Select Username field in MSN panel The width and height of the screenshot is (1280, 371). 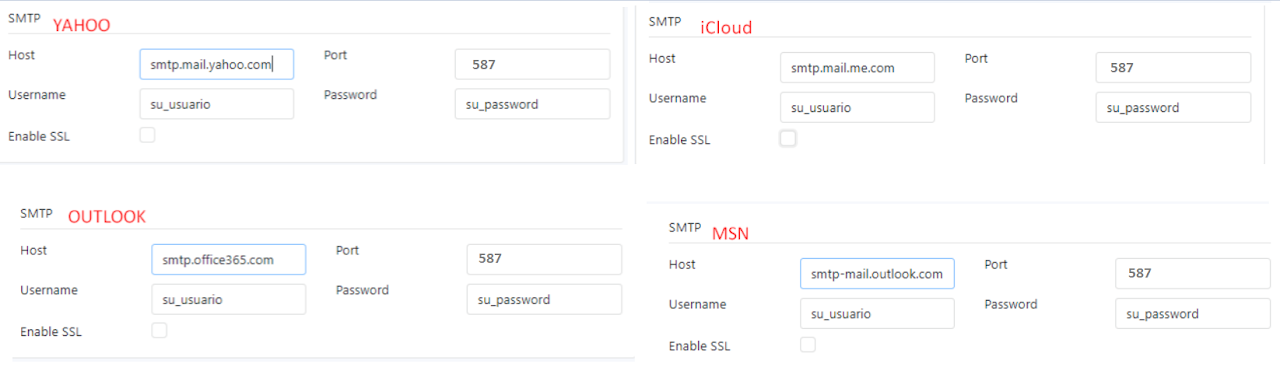pos(877,313)
